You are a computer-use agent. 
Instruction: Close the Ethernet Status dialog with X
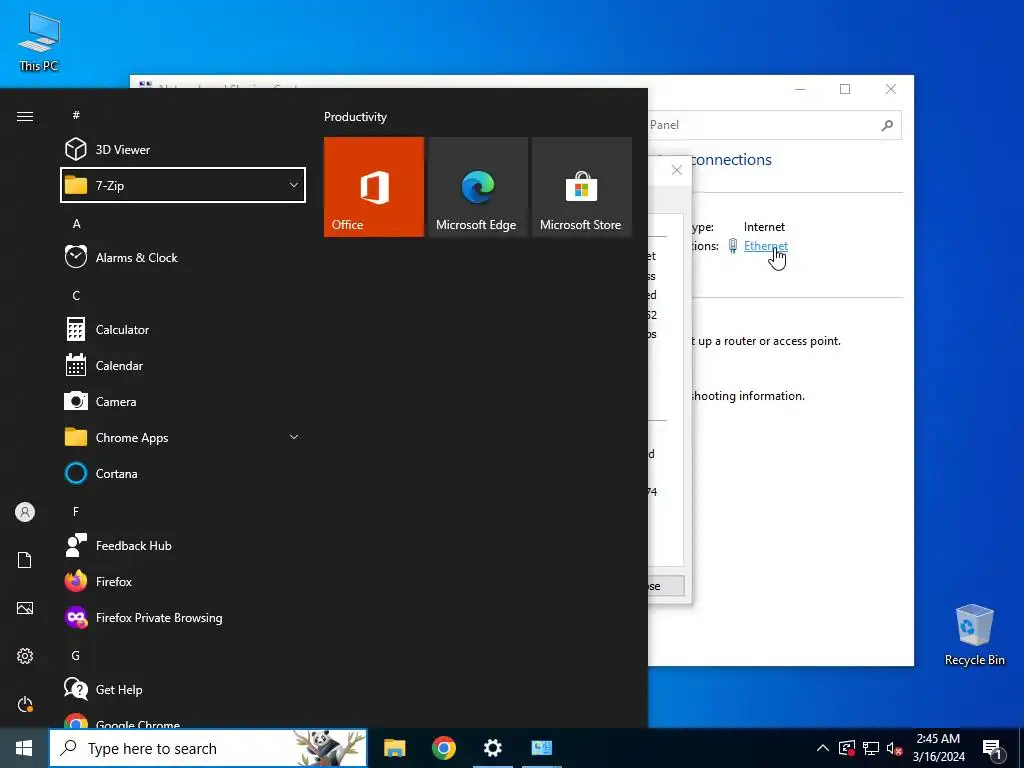(677, 170)
